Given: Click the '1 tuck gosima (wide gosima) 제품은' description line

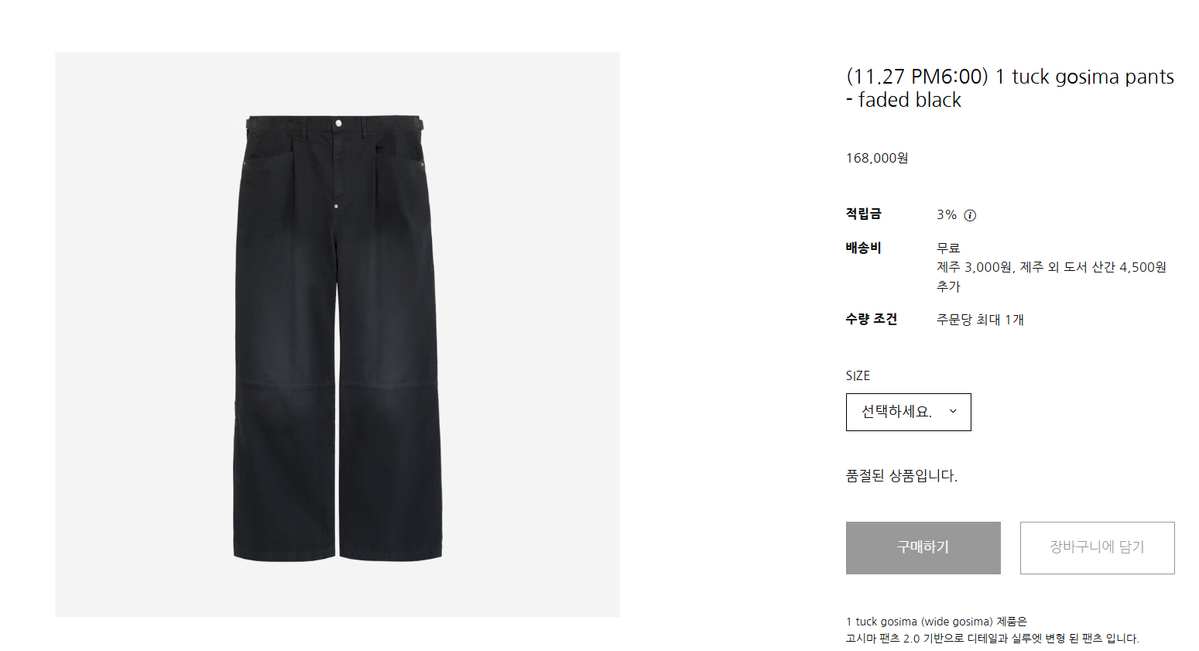Looking at the screenshot, I should (936, 622).
